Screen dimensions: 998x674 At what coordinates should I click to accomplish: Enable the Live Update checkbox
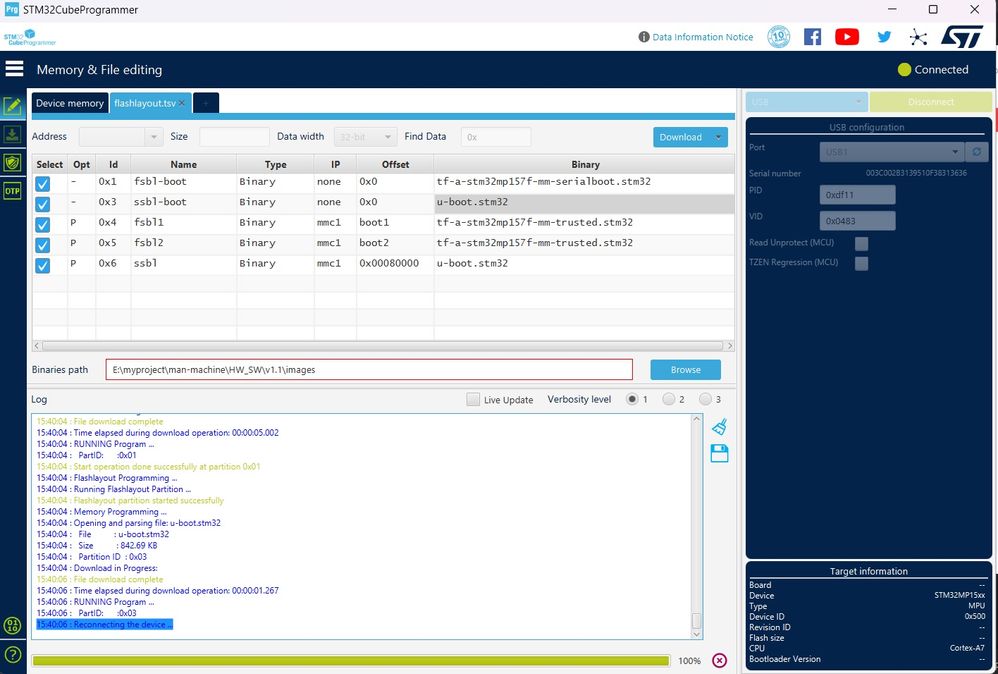(474, 400)
